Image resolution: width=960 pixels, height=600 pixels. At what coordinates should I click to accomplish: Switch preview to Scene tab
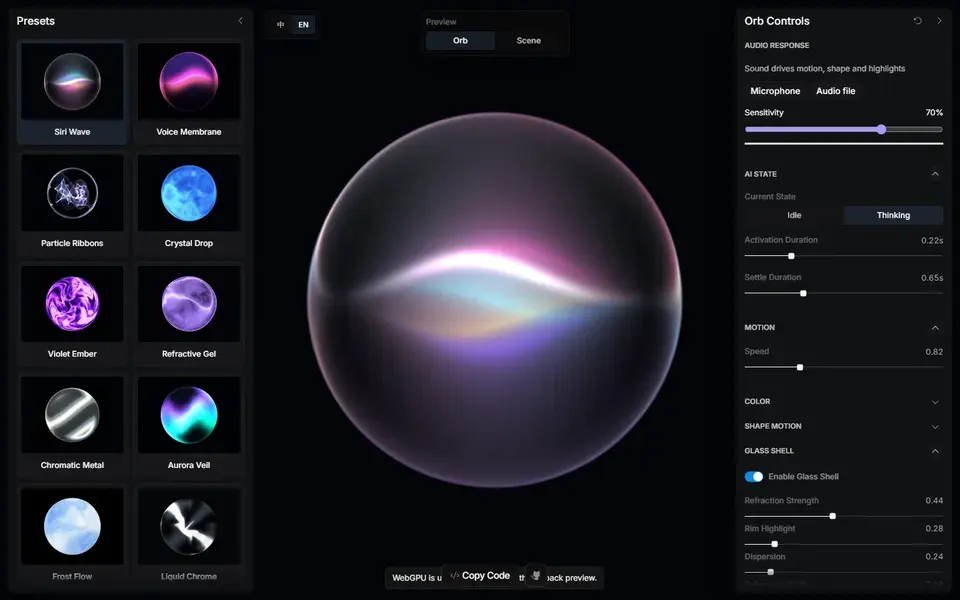[x=528, y=40]
